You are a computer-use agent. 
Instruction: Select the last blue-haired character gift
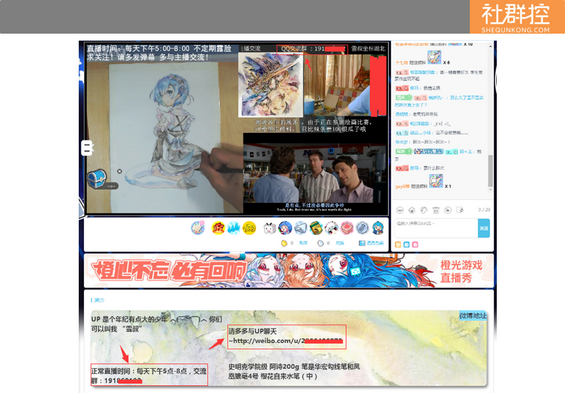click(378, 228)
